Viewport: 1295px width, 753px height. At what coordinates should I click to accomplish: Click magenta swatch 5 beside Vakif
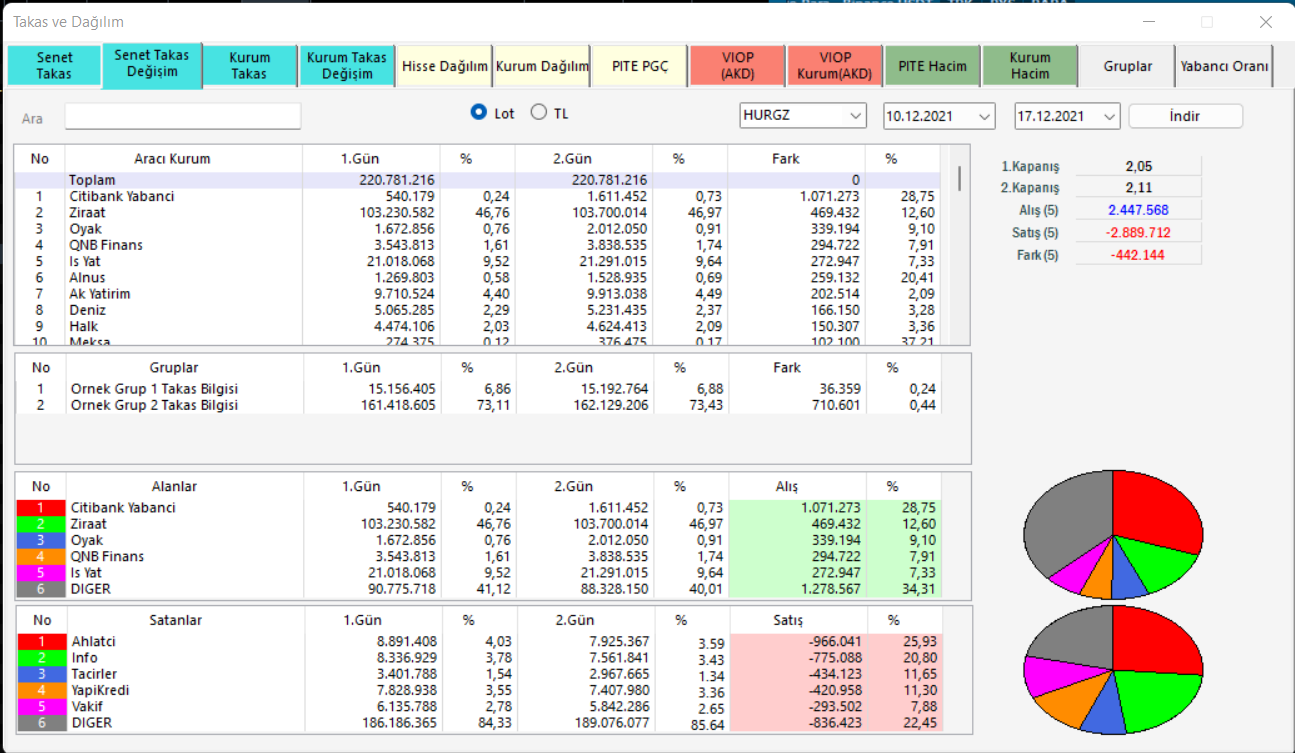[x=40, y=706]
